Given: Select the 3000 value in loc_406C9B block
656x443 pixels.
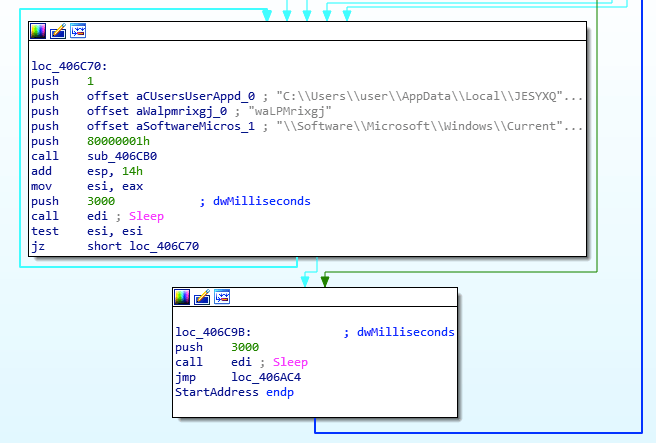Looking at the screenshot, I should [x=245, y=347].
